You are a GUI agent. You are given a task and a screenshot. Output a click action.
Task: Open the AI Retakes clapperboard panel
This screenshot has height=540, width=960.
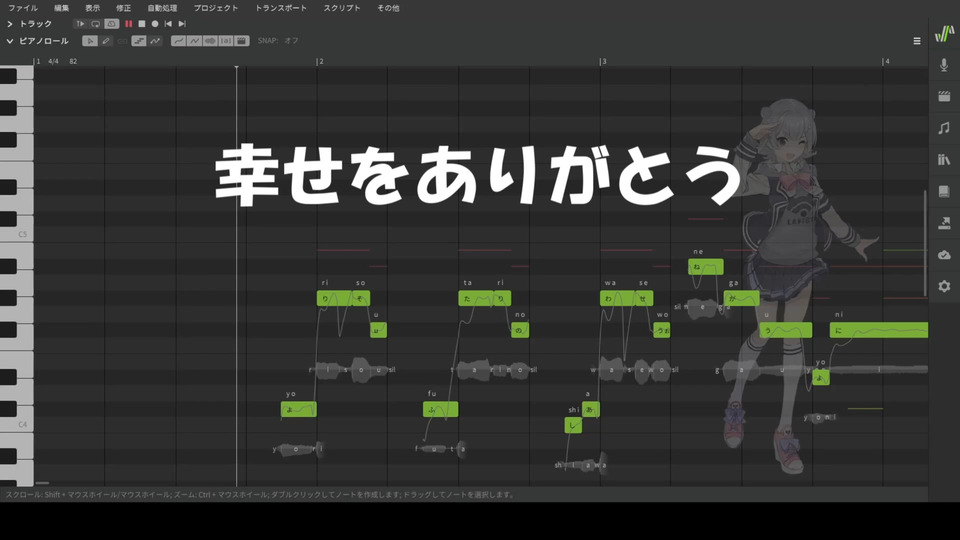pyautogui.click(x=943, y=96)
